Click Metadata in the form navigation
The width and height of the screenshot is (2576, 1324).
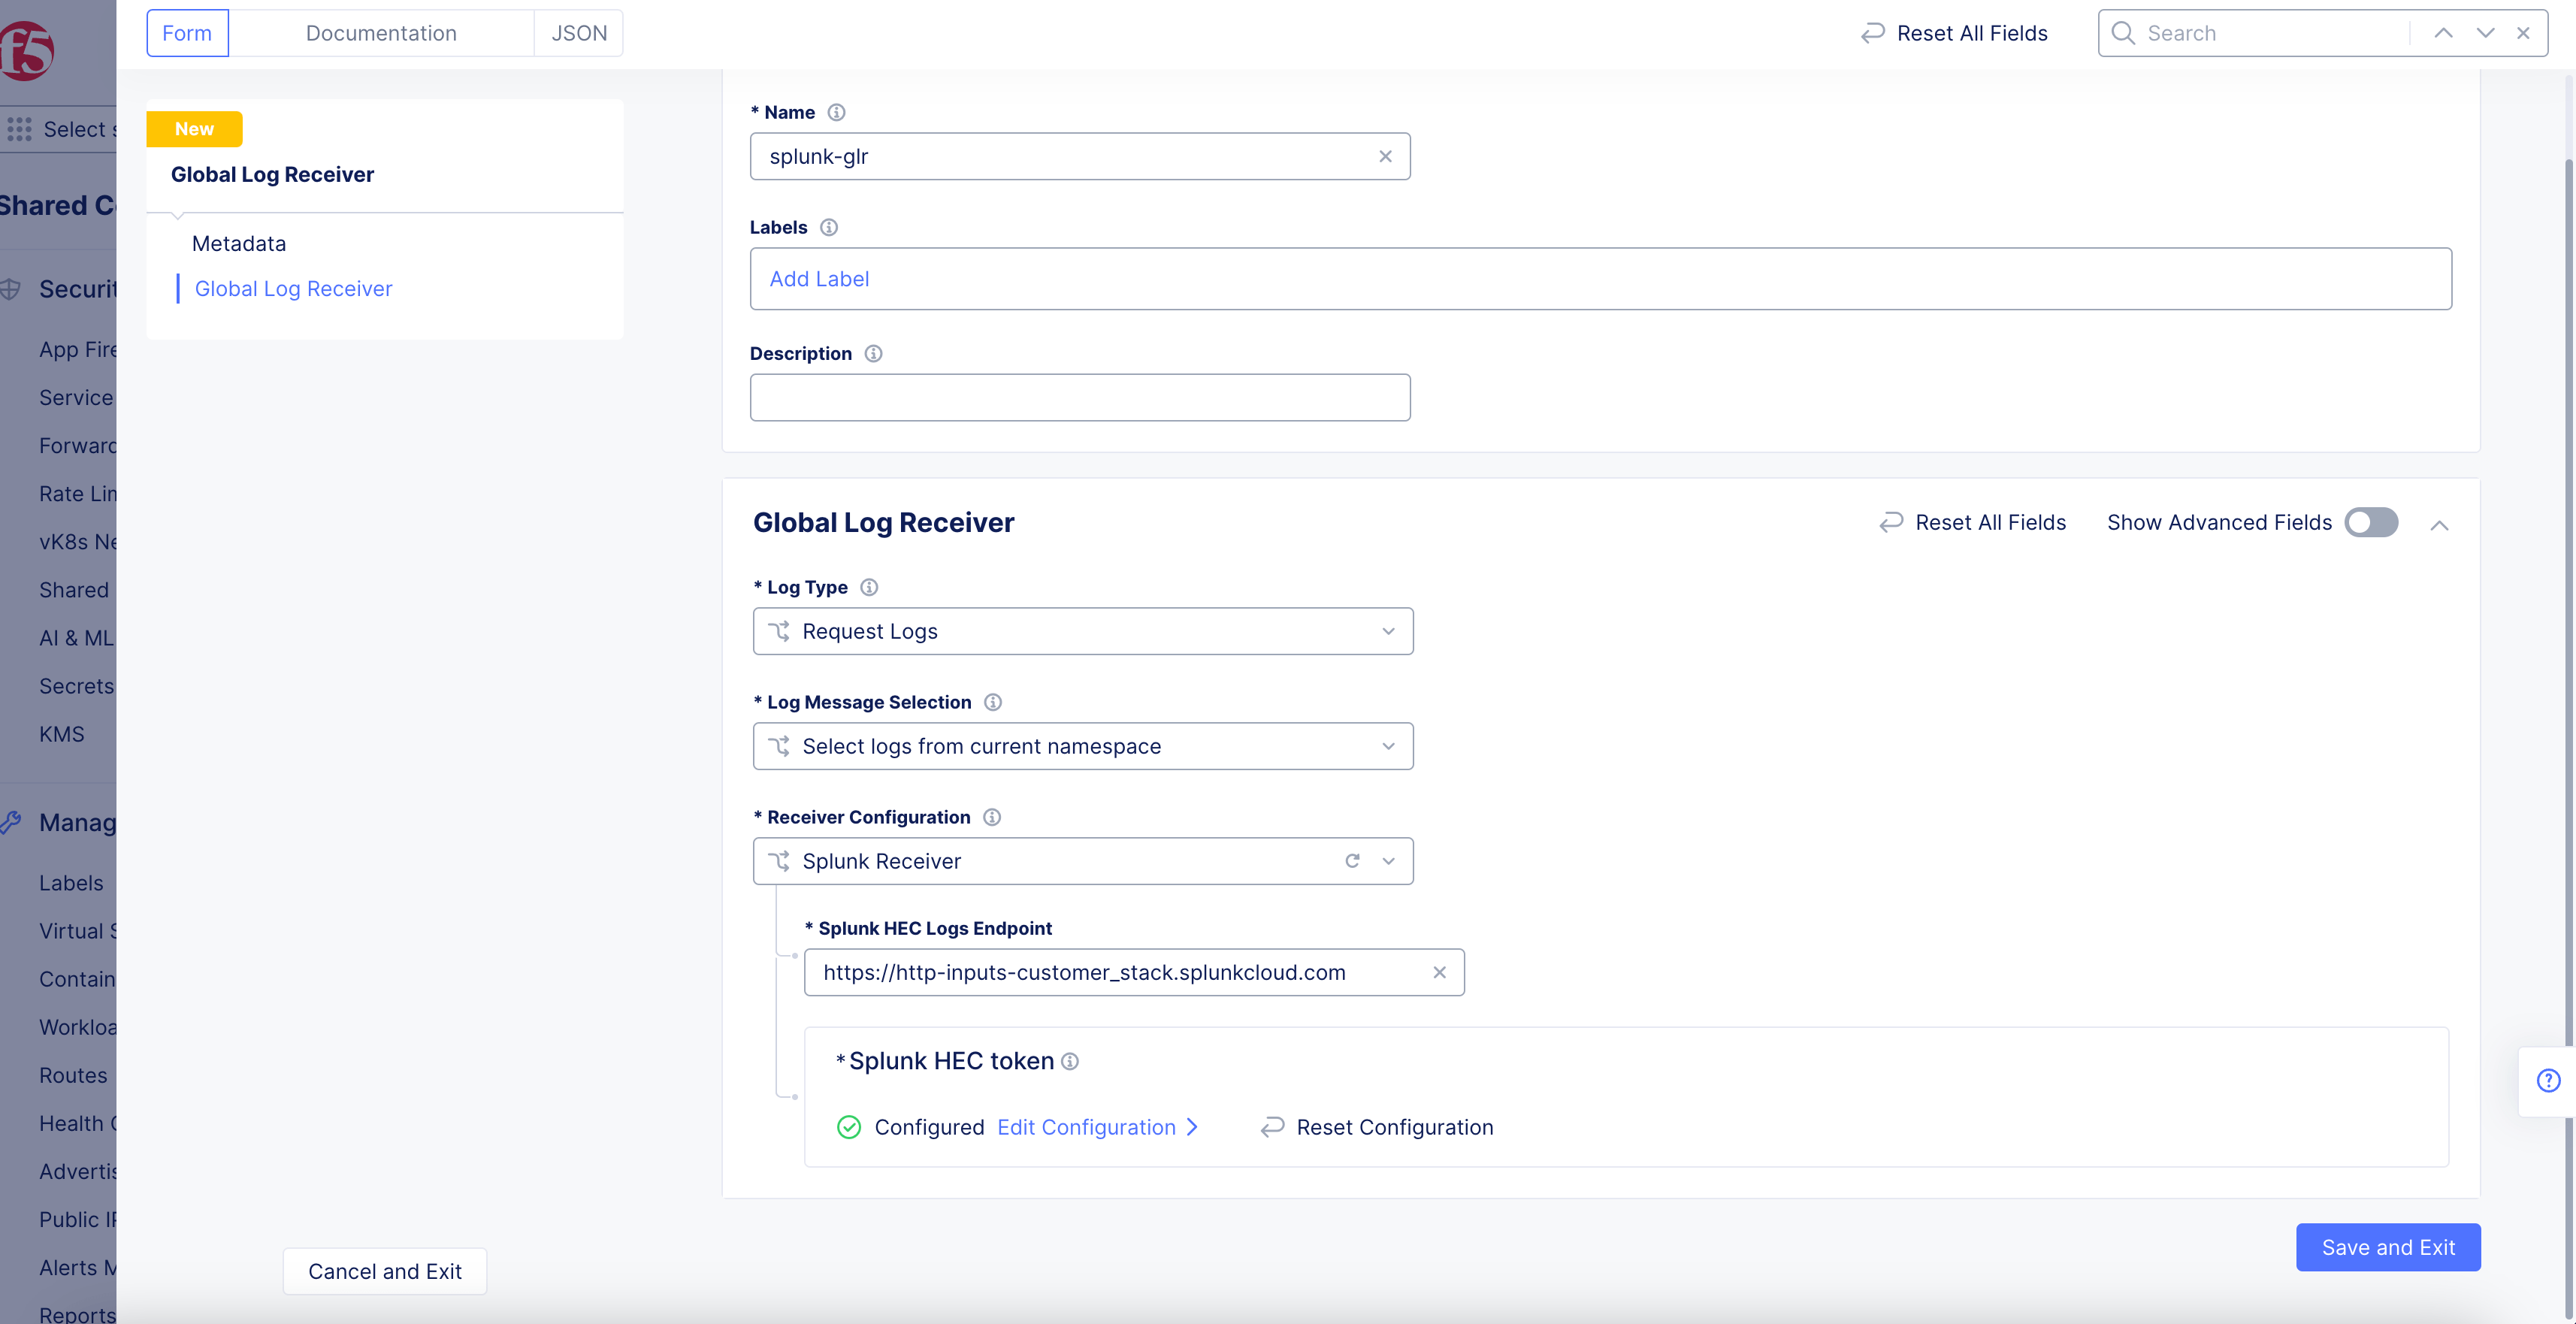click(239, 243)
